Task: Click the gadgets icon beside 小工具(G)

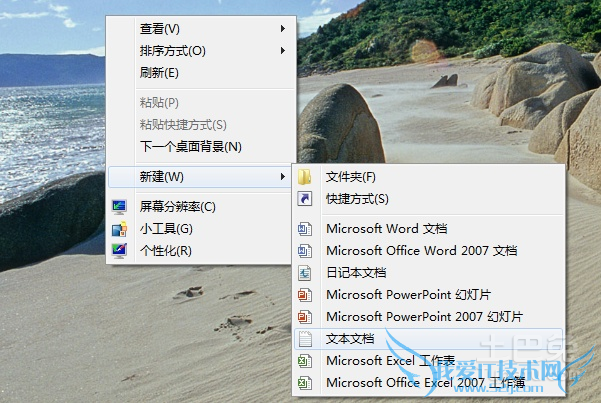Action: (119, 229)
